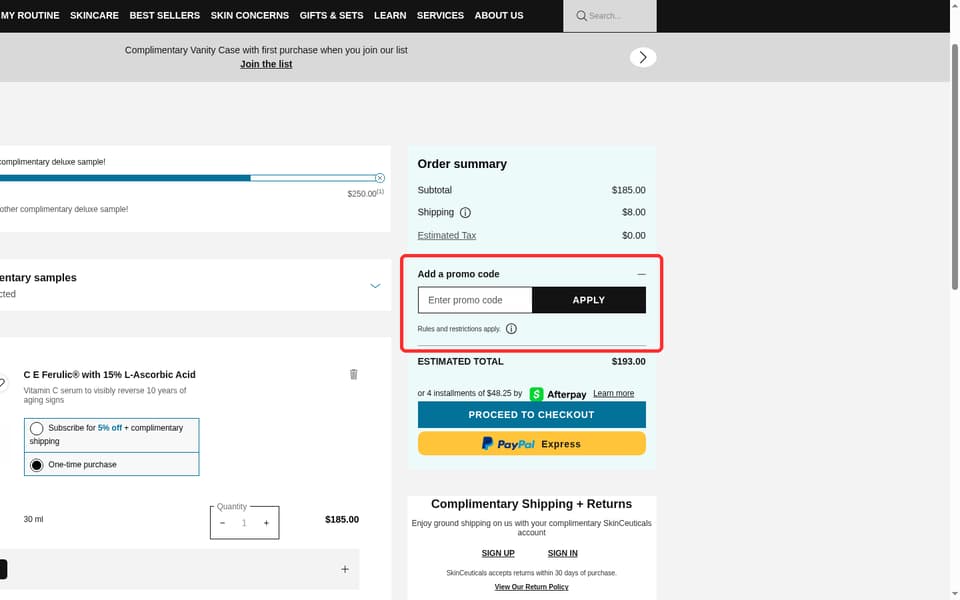
Task: Click the Search input field
Action: click(610, 16)
